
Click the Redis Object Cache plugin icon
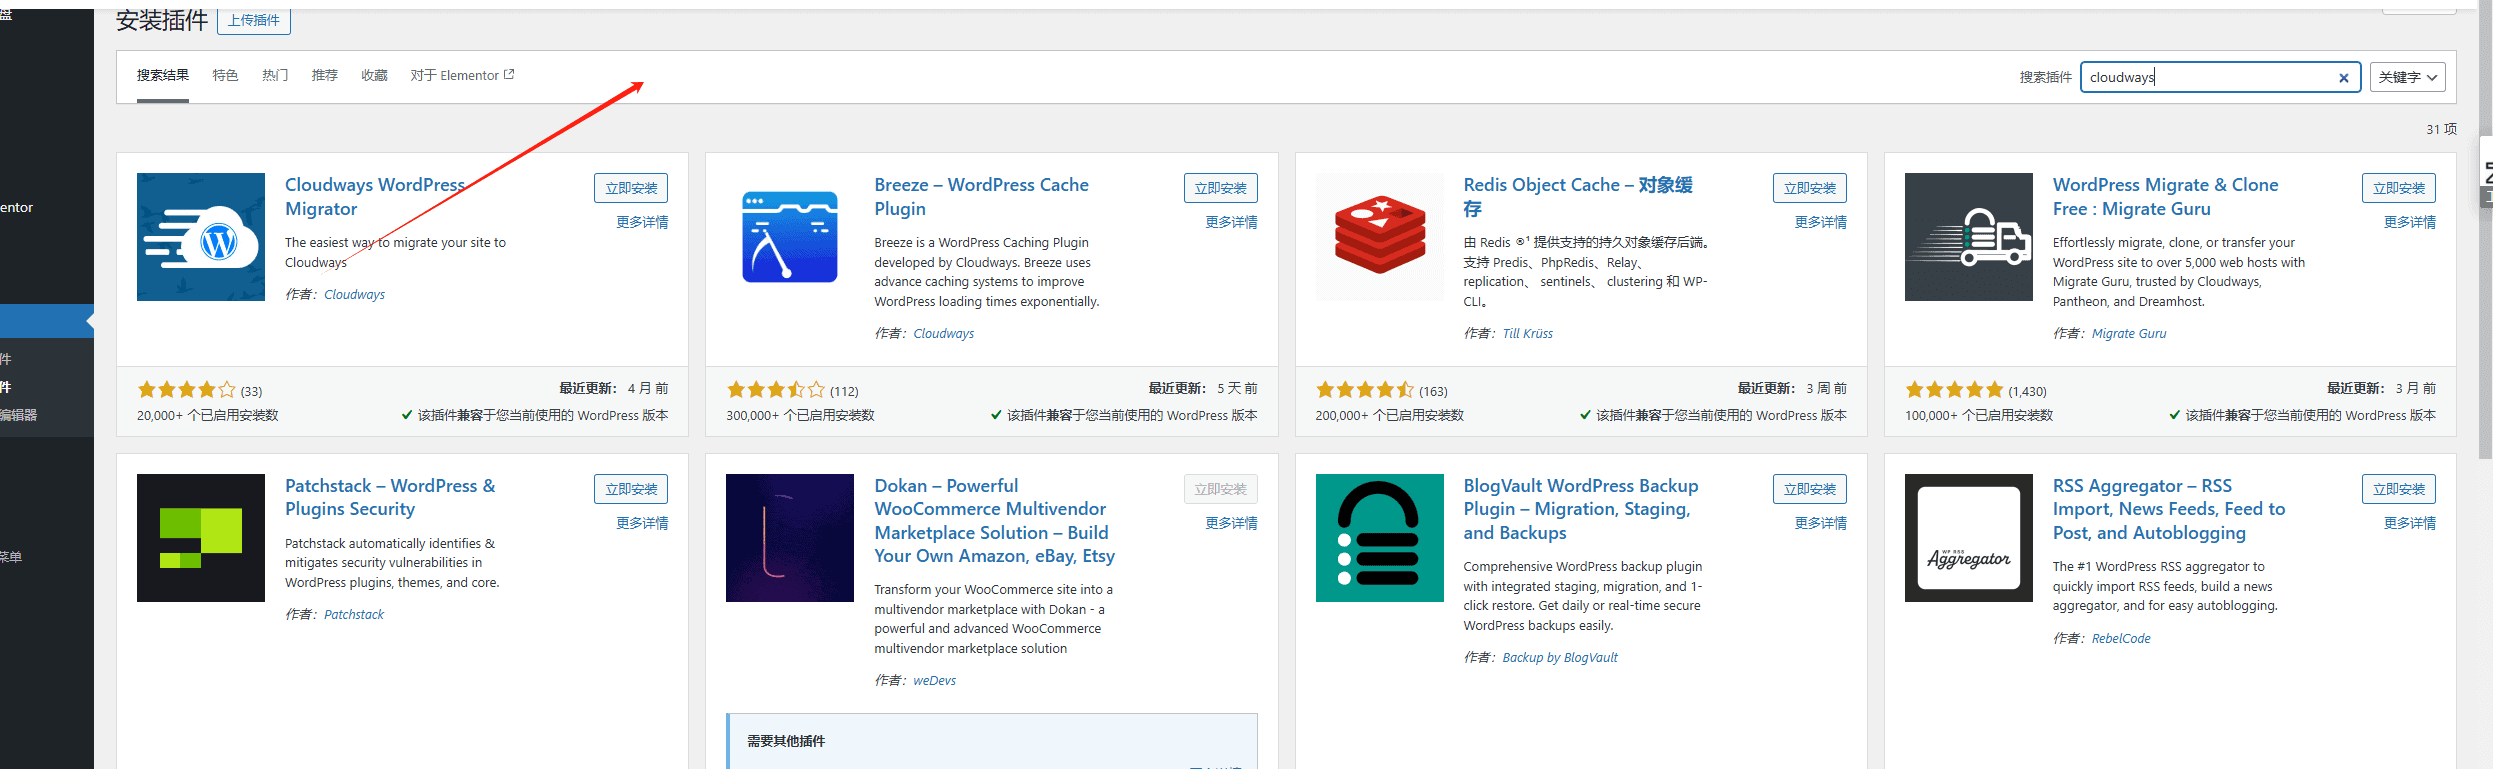point(1379,237)
